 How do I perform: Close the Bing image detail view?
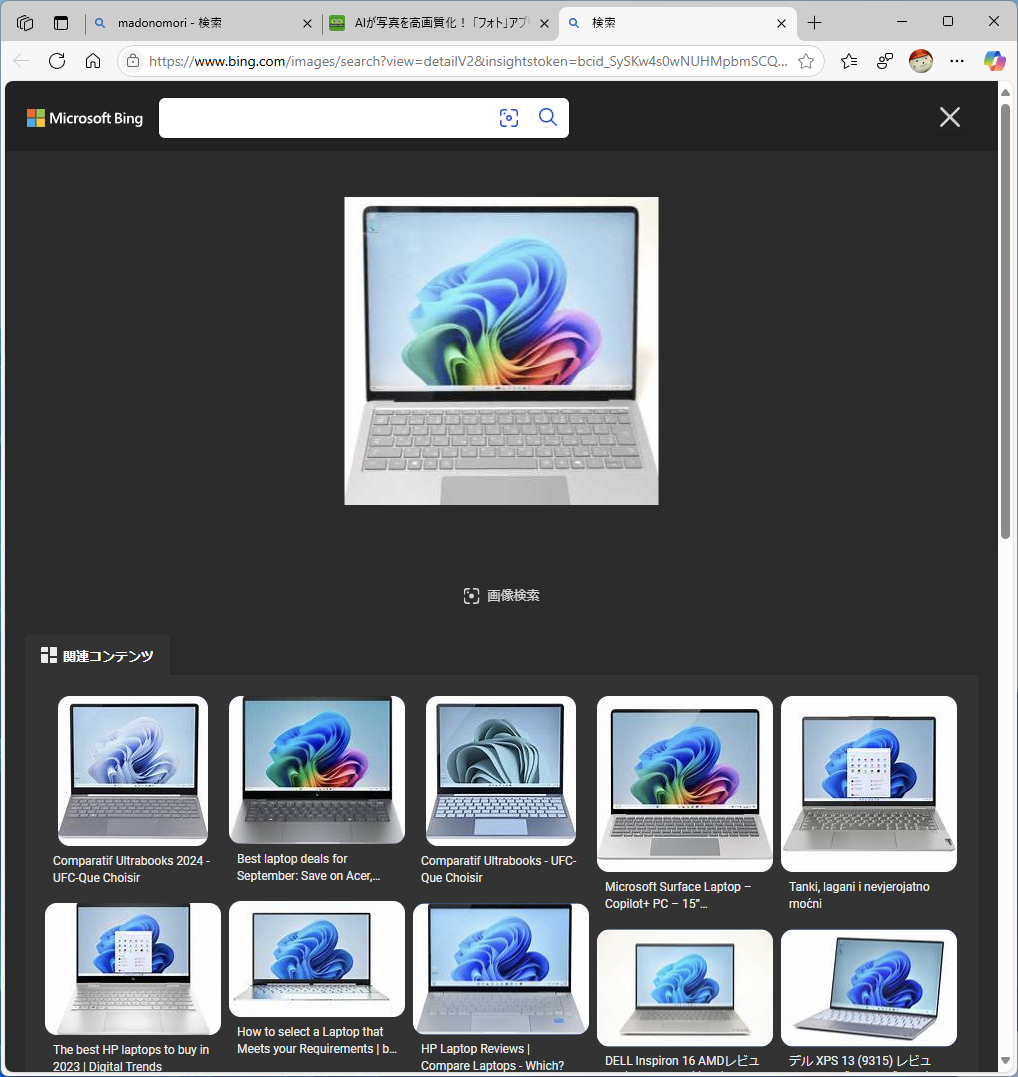click(x=950, y=117)
